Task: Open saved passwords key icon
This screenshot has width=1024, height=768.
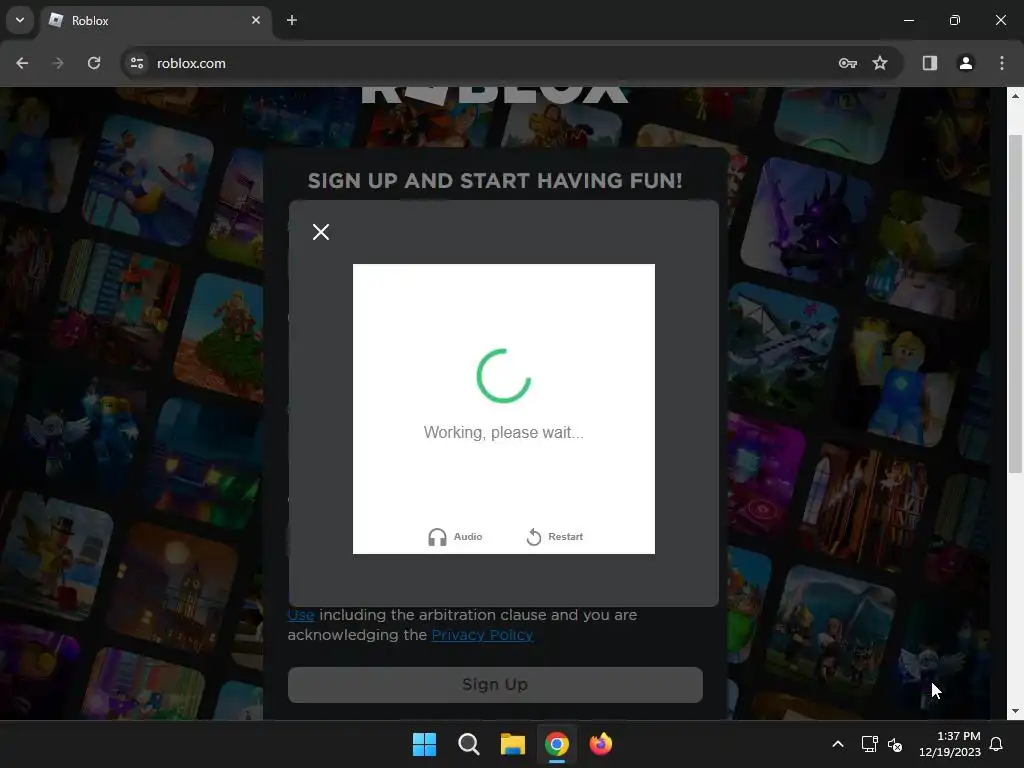Action: 848,63
